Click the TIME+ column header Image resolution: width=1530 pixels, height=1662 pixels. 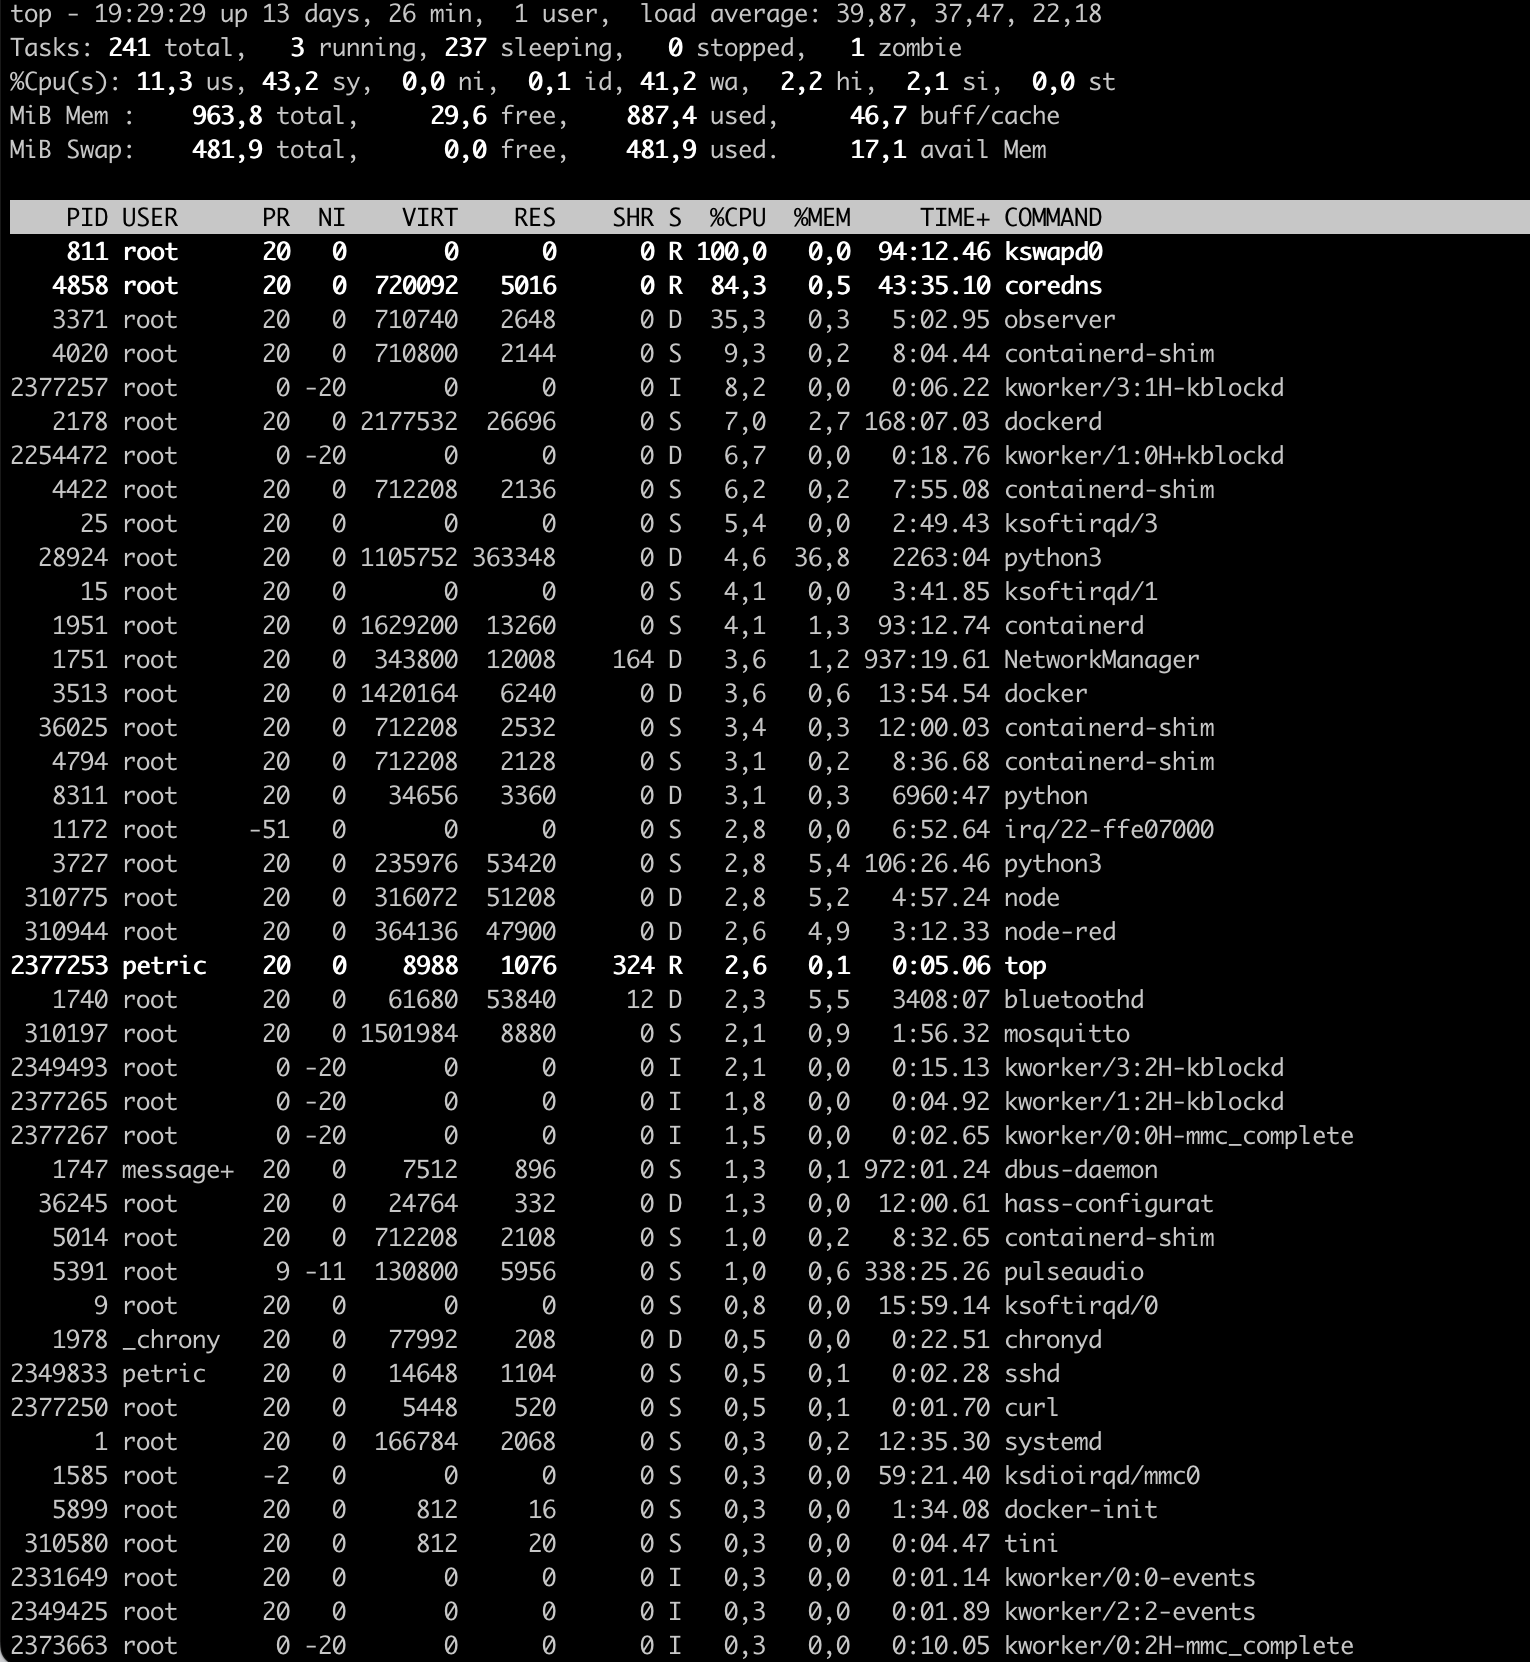[x=954, y=218]
